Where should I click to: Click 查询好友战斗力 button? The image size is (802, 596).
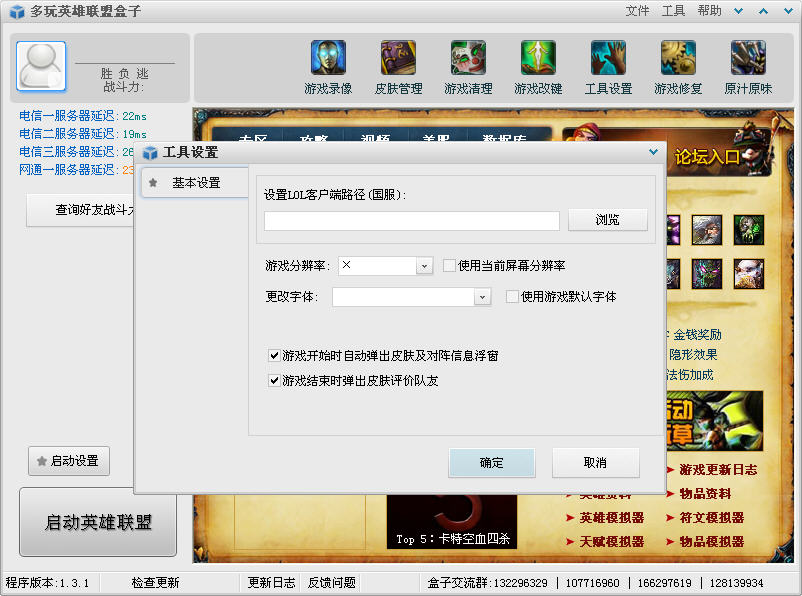80,210
